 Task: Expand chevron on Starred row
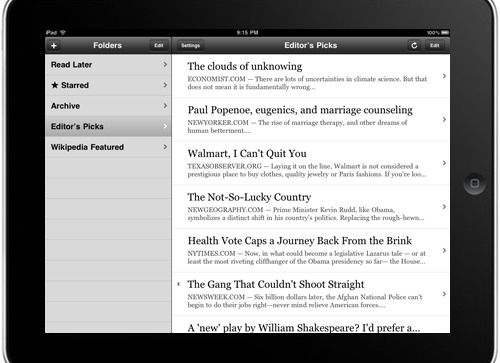[165, 85]
